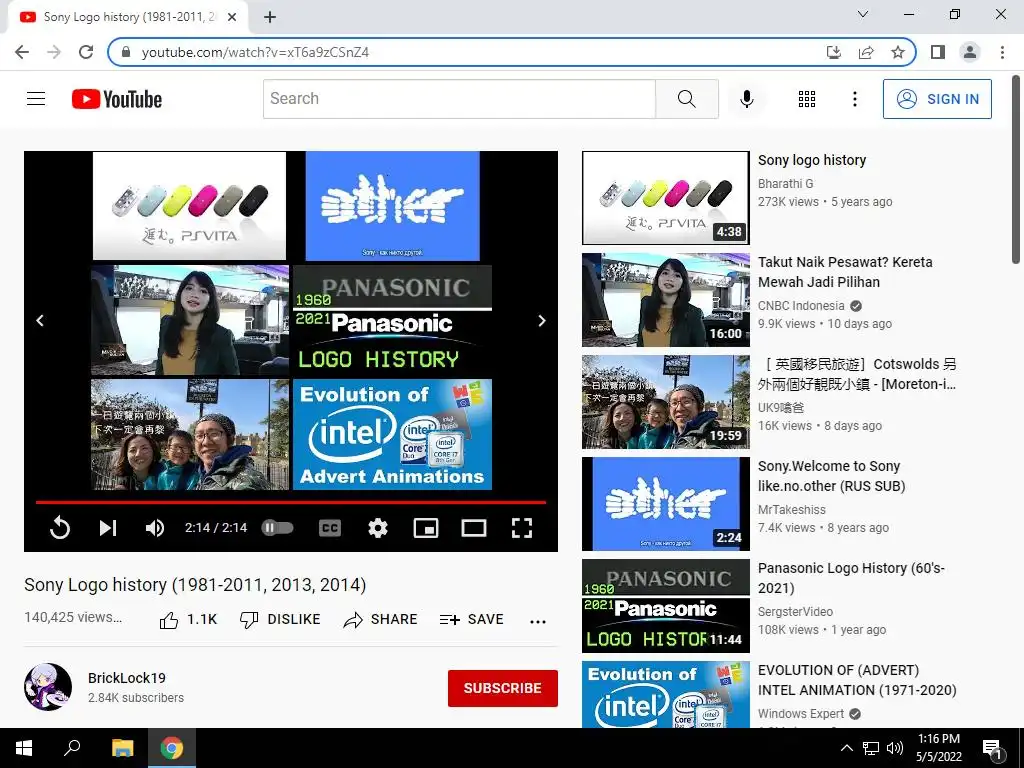This screenshot has width=1024, height=768.
Task: Open "EVOLUTION OF (ADVERT) INTEL ANIMATION" title
Action: click(857, 680)
